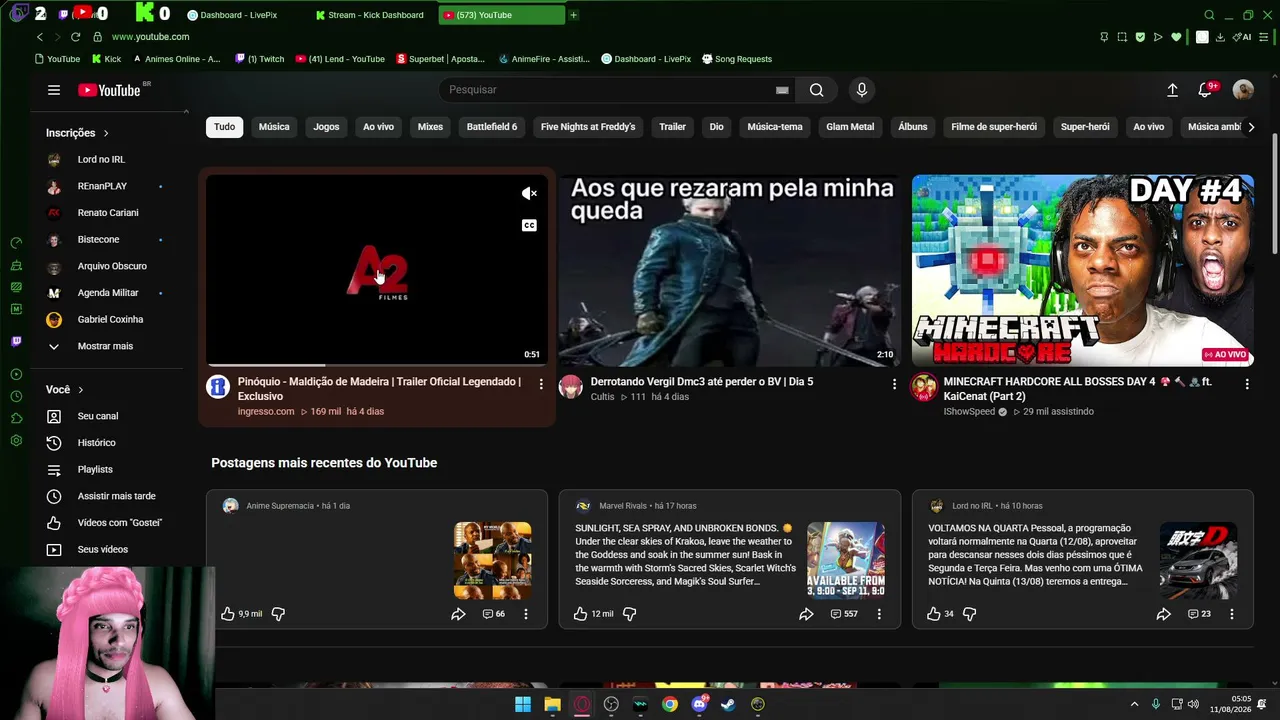Open the Renato Cariani channel
This screenshot has height=720, width=1280.
108,213
